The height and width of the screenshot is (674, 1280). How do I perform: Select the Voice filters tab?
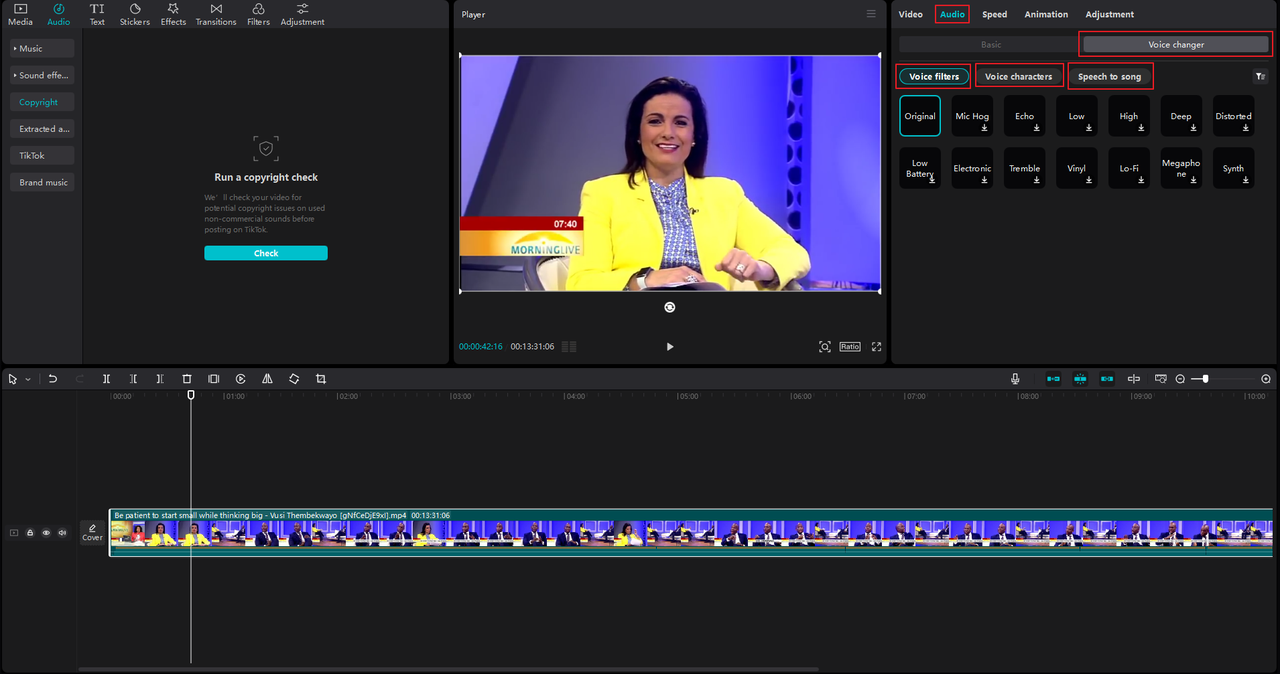coord(934,76)
